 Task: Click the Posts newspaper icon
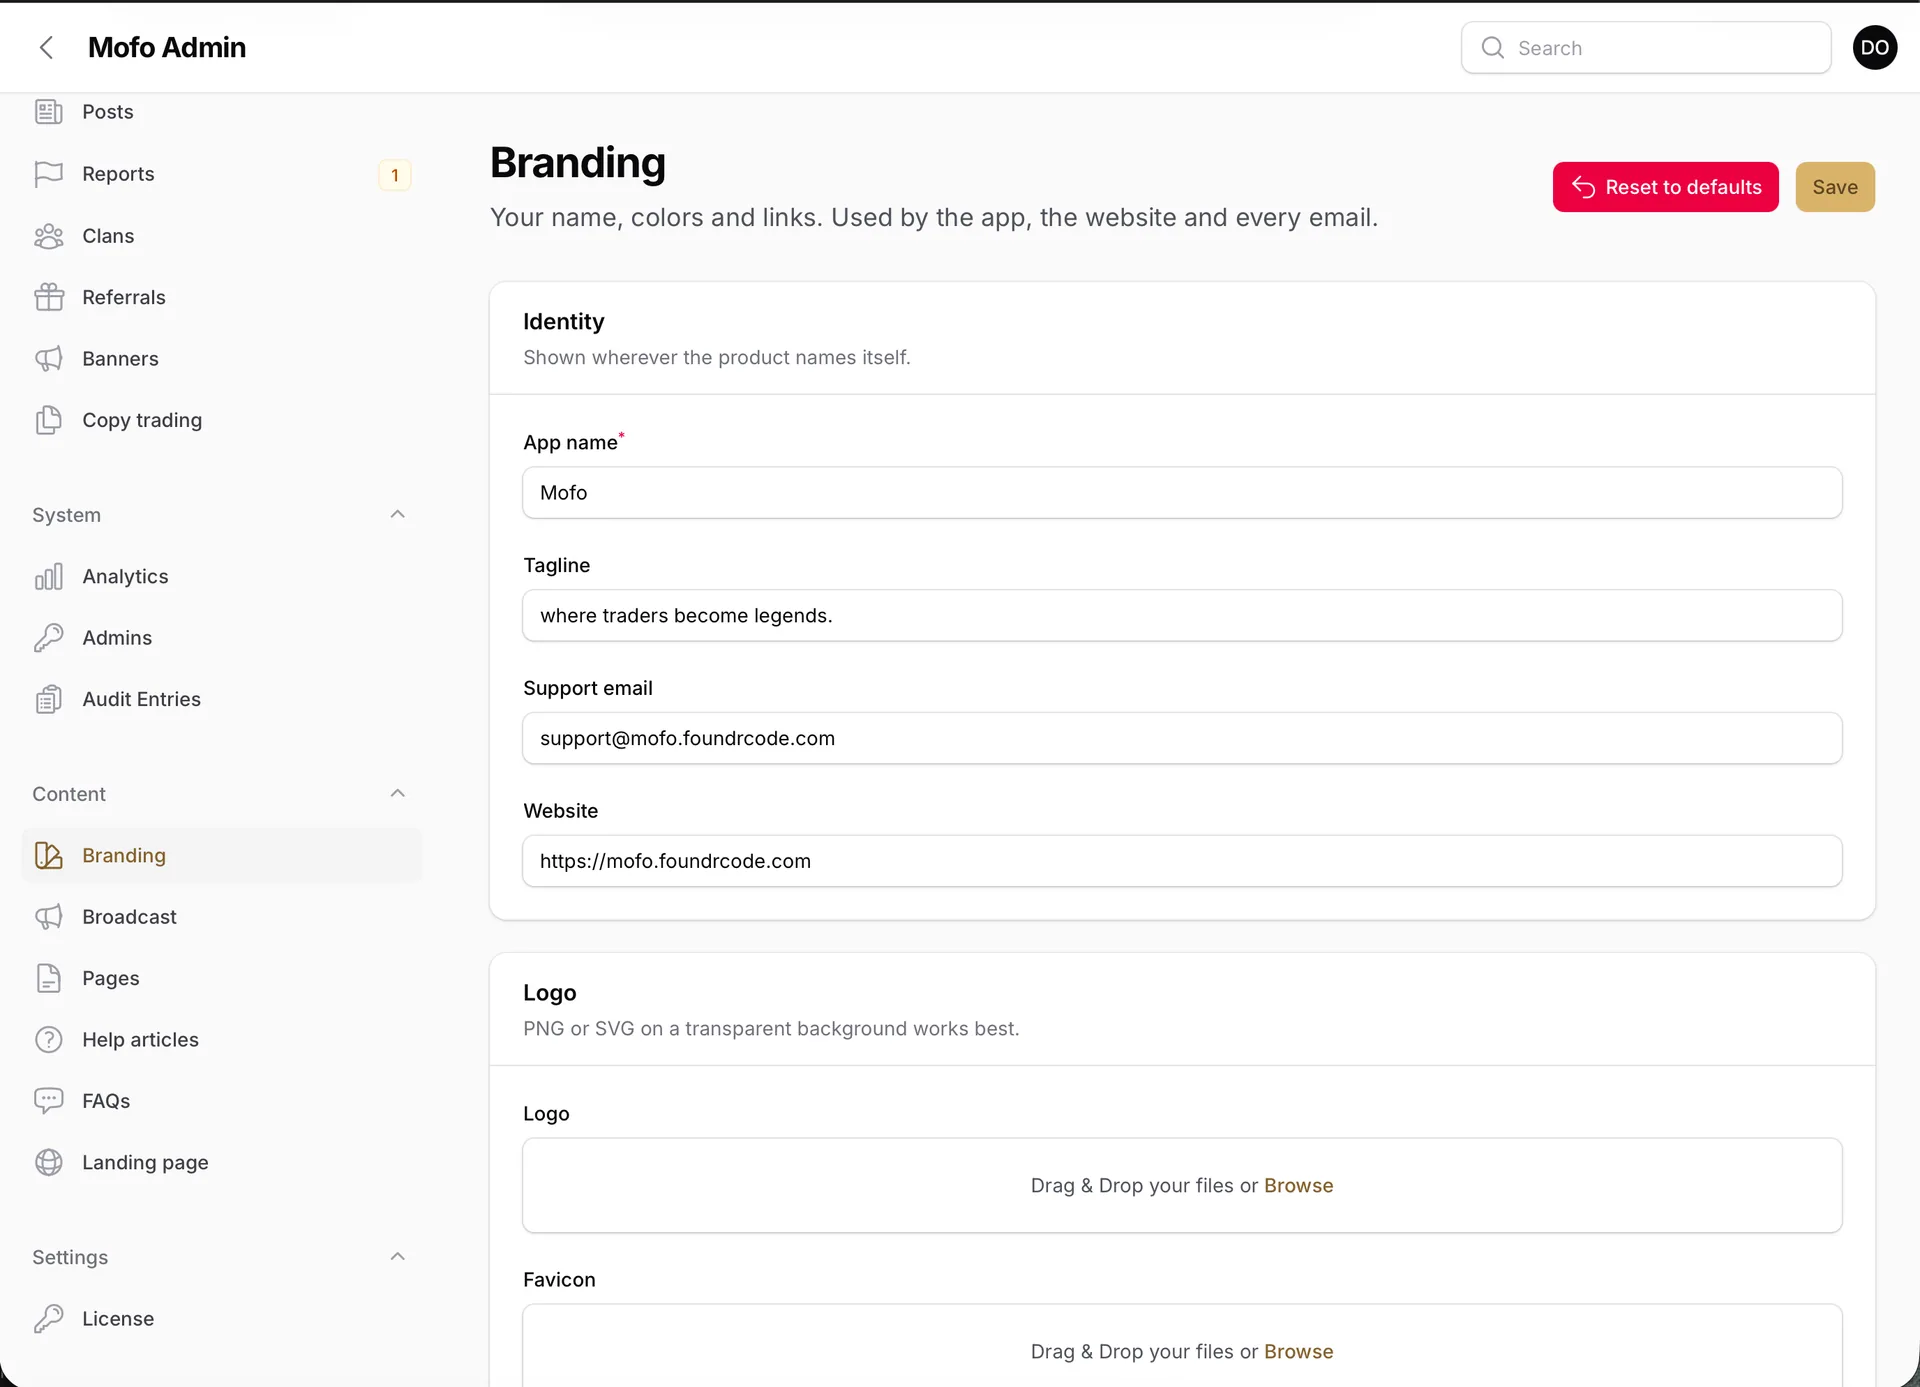(x=48, y=112)
